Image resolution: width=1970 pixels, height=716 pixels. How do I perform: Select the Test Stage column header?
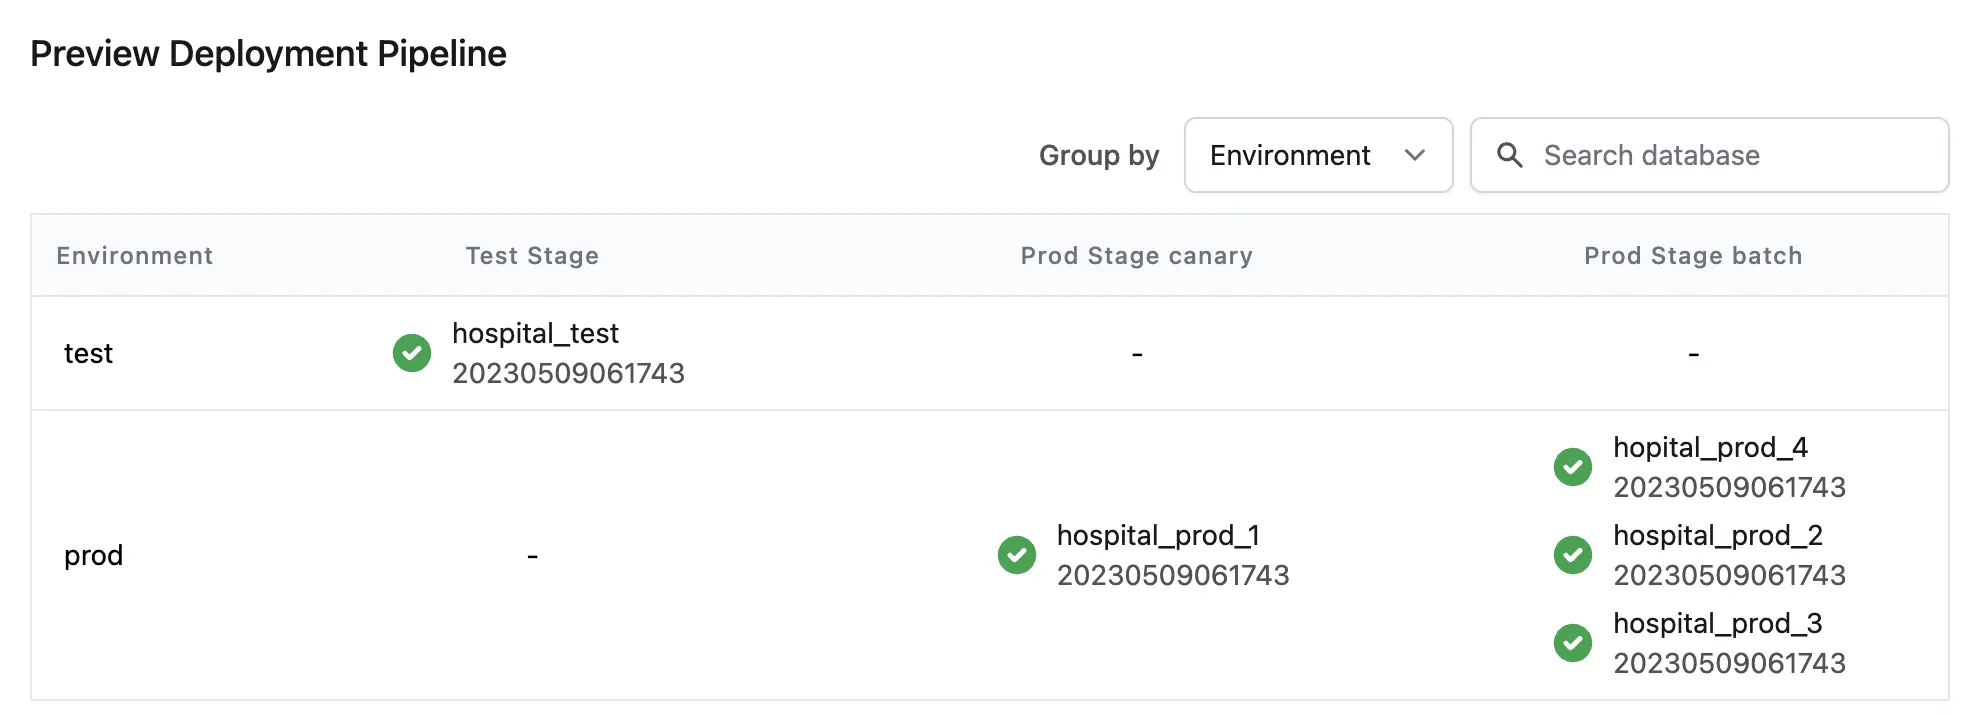[x=532, y=255]
